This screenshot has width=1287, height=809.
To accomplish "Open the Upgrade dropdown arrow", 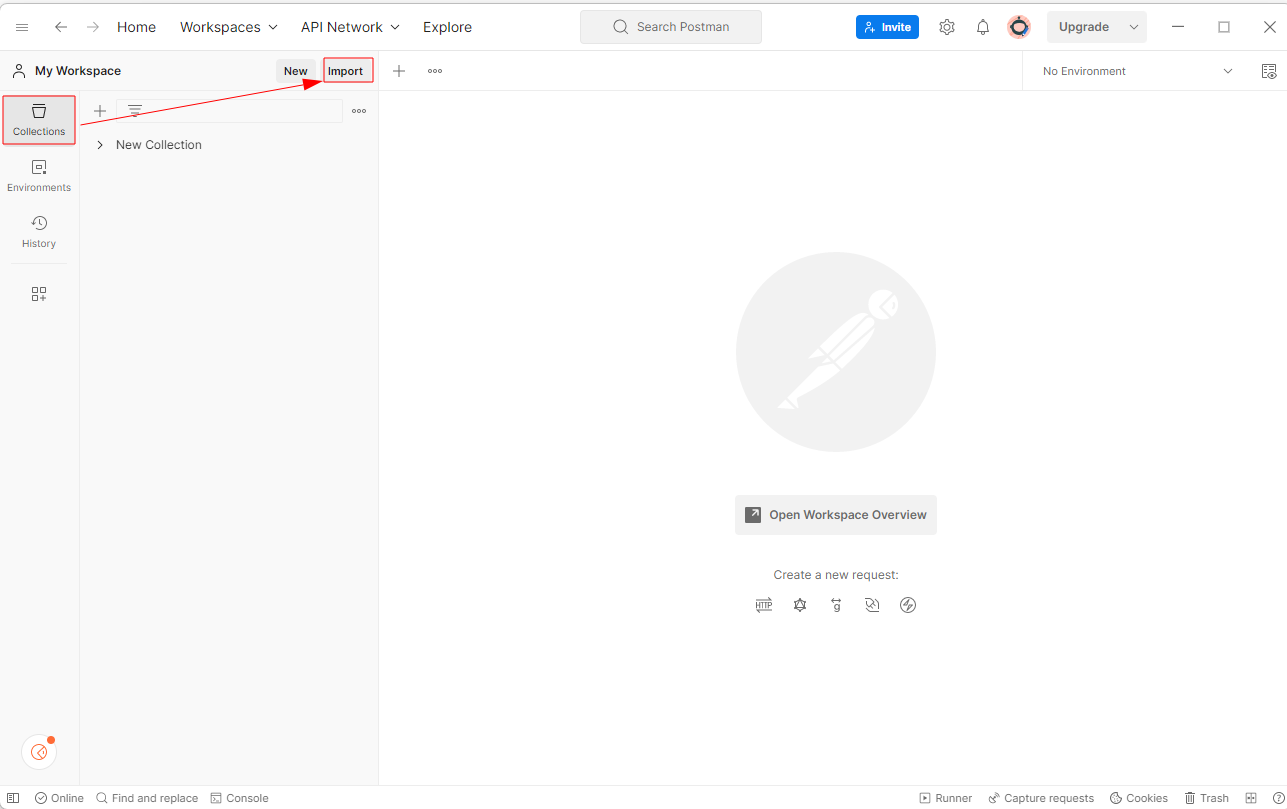I will (x=1134, y=27).
